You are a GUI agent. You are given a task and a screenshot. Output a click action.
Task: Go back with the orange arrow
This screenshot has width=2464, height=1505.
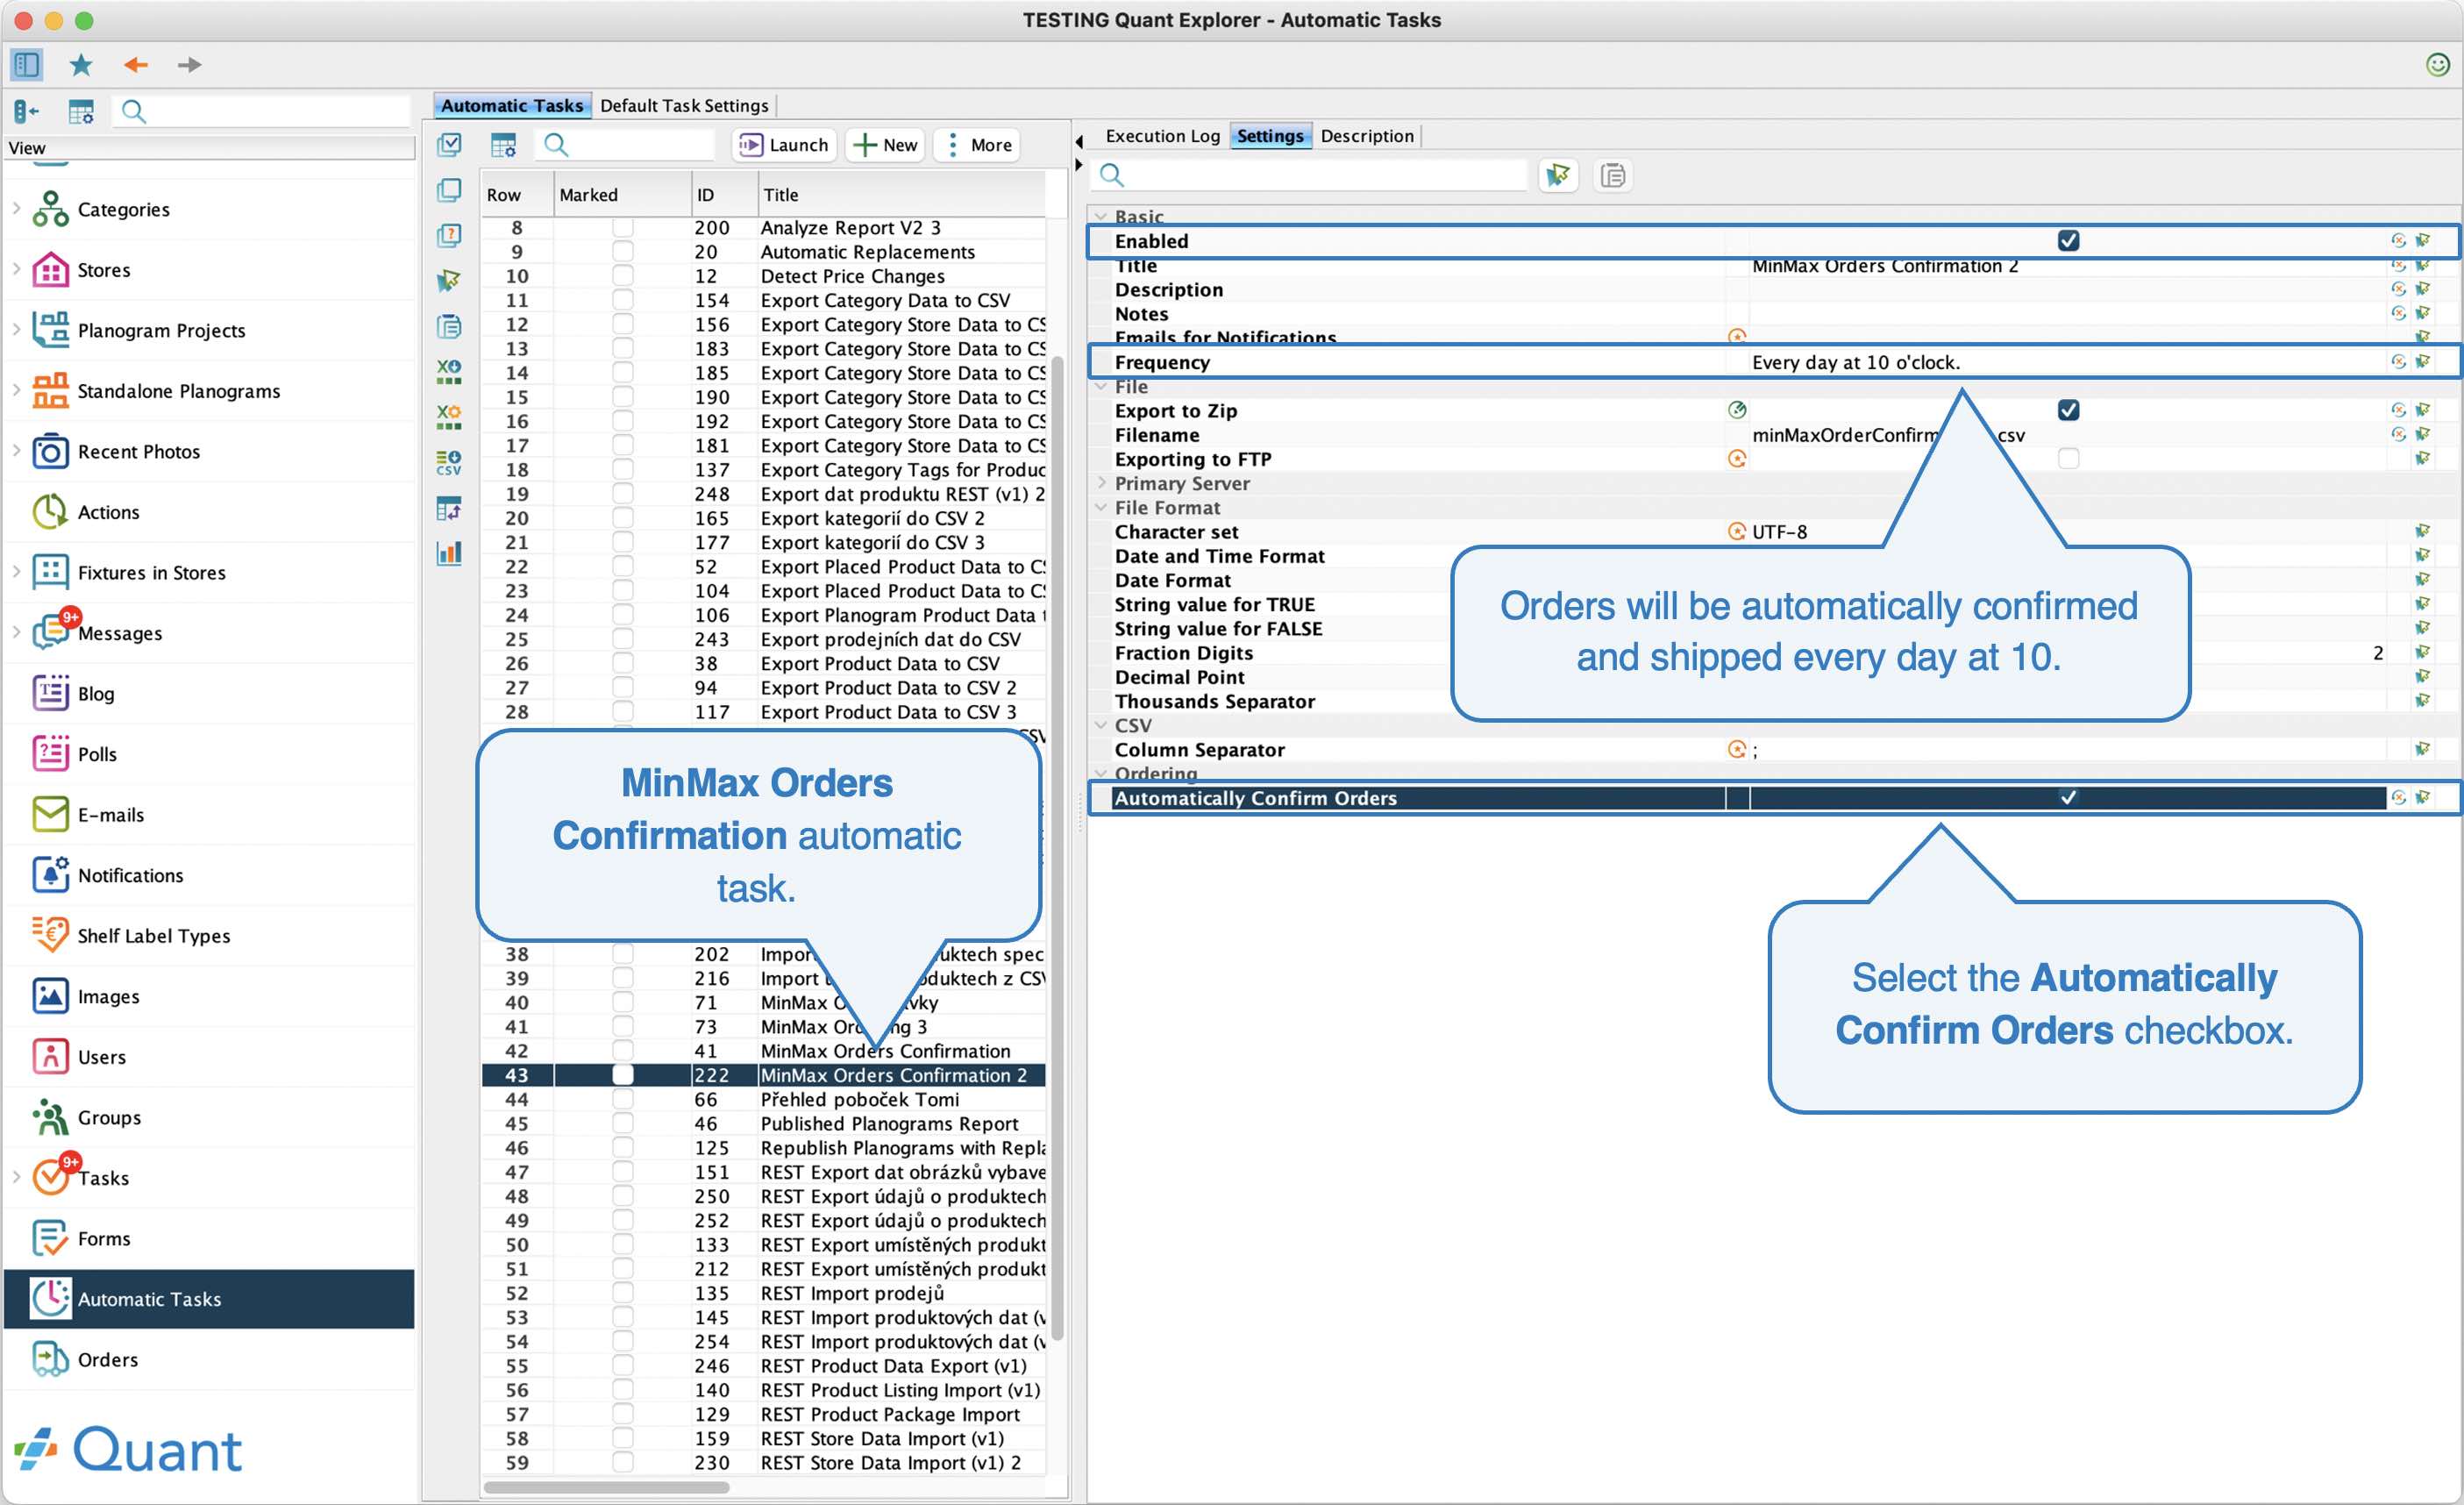pos(135,65)
